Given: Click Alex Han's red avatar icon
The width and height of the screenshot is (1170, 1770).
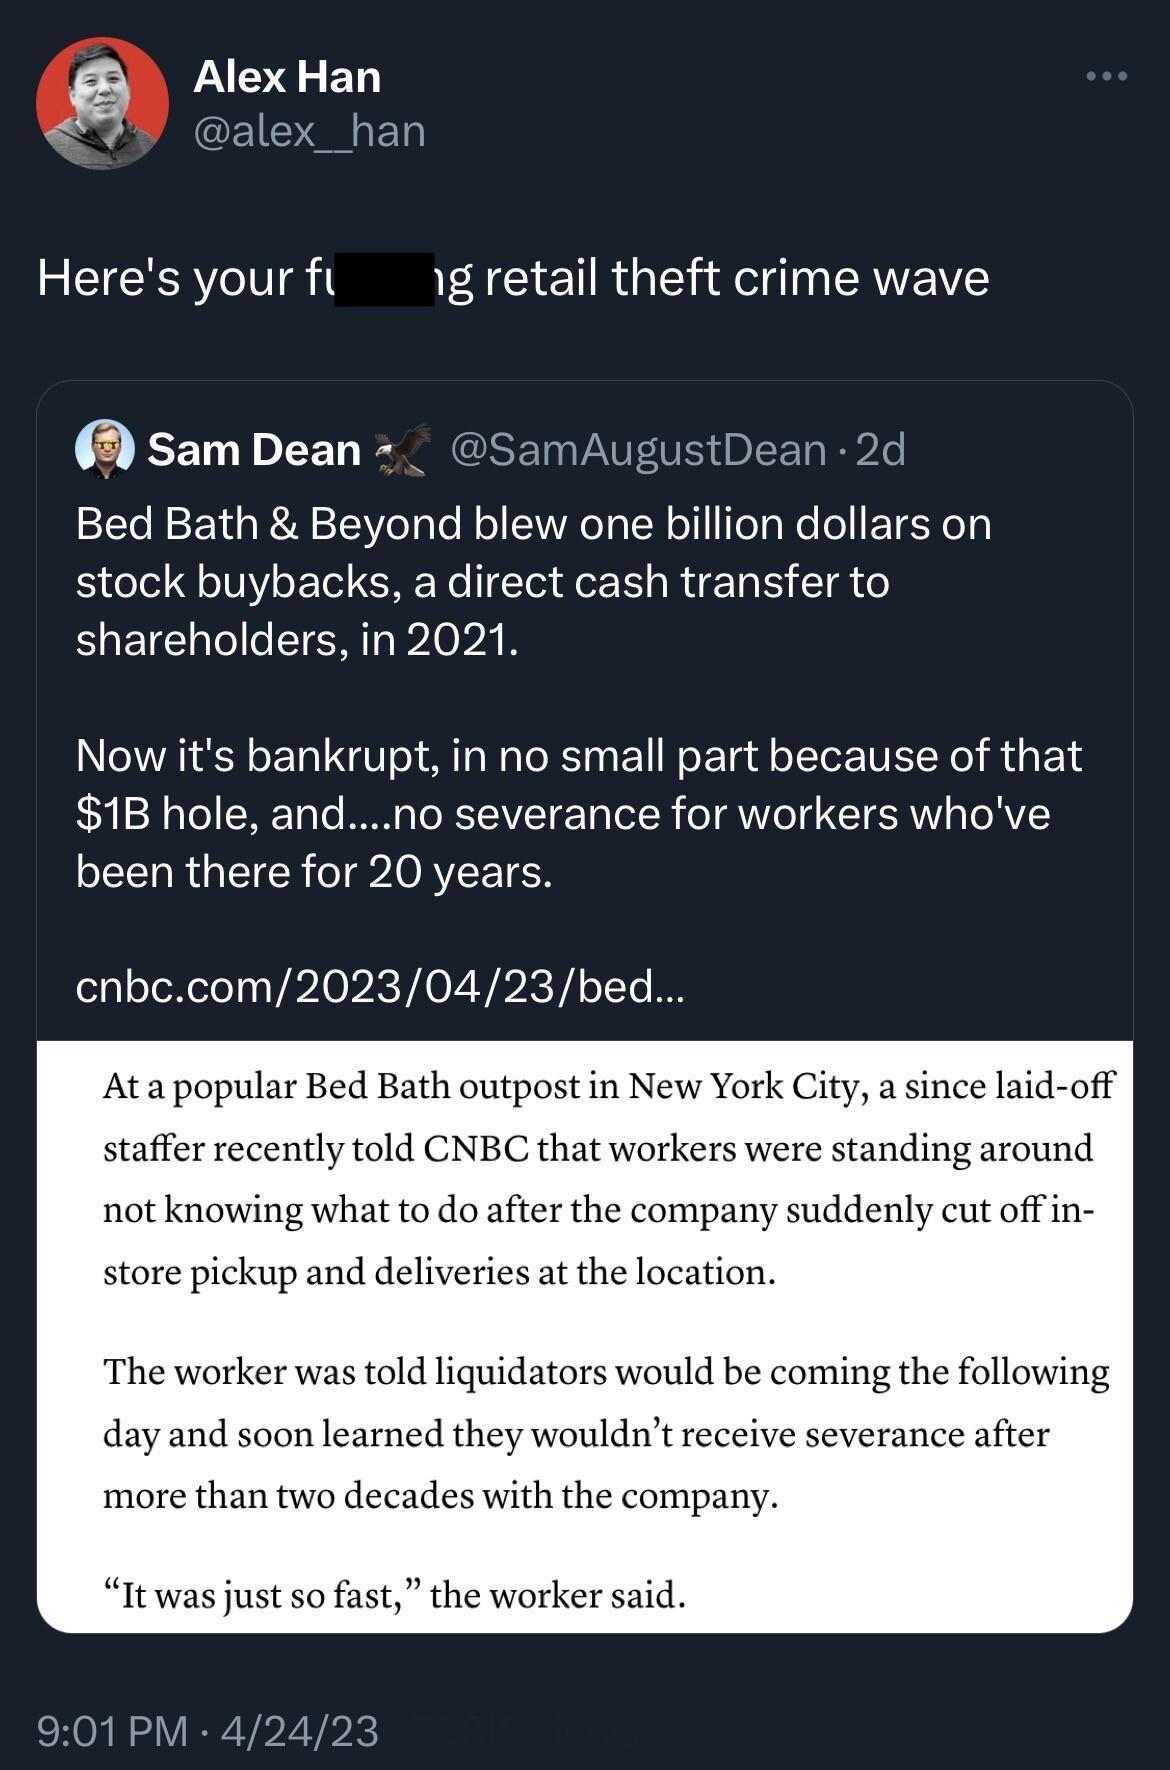Looking at the screenshot, I should point(105,105).
